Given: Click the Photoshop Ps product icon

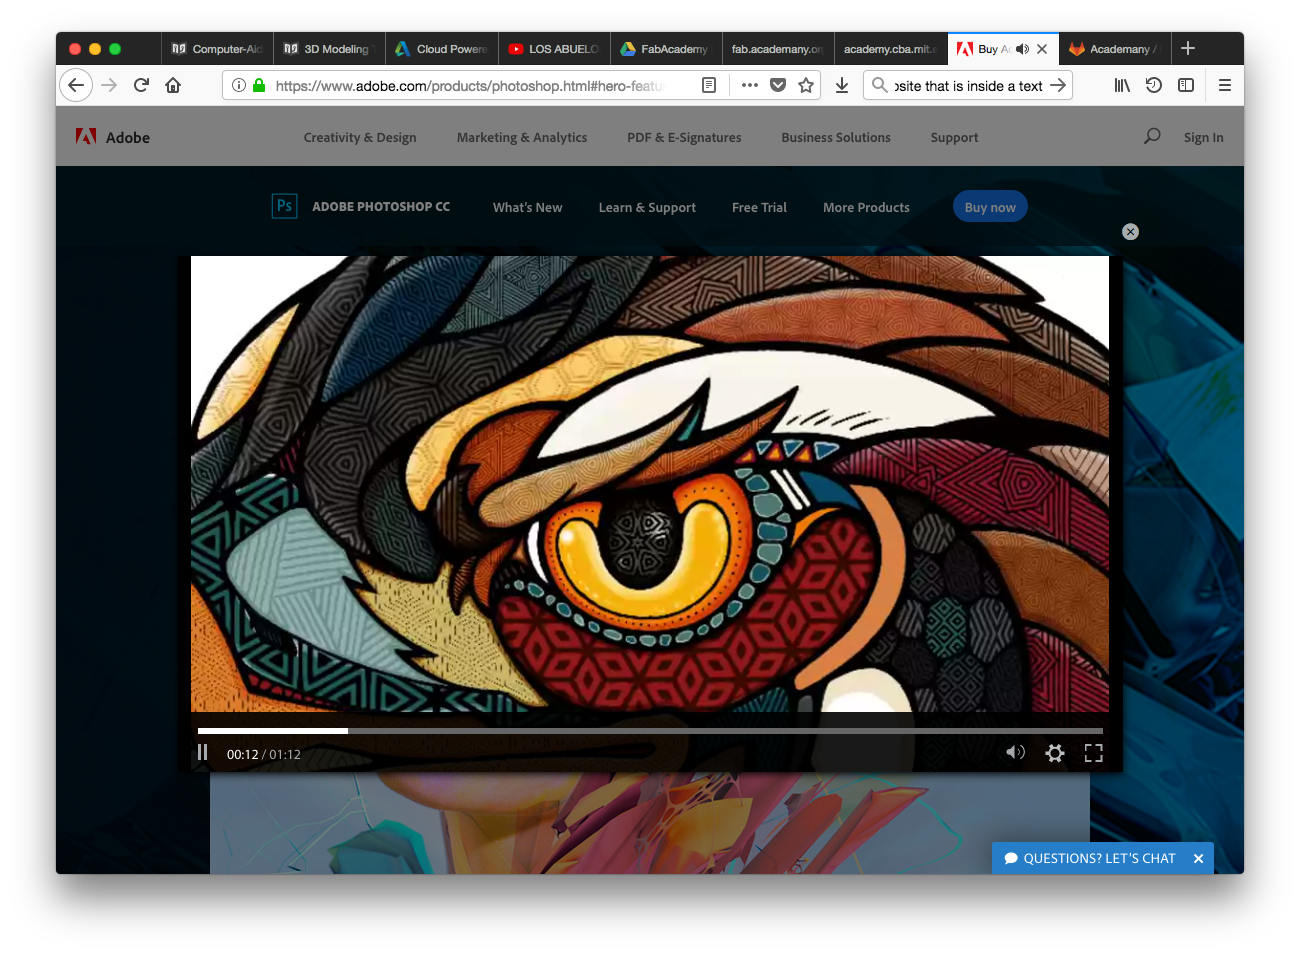Looking at the screenshot, I should [285, 206].
